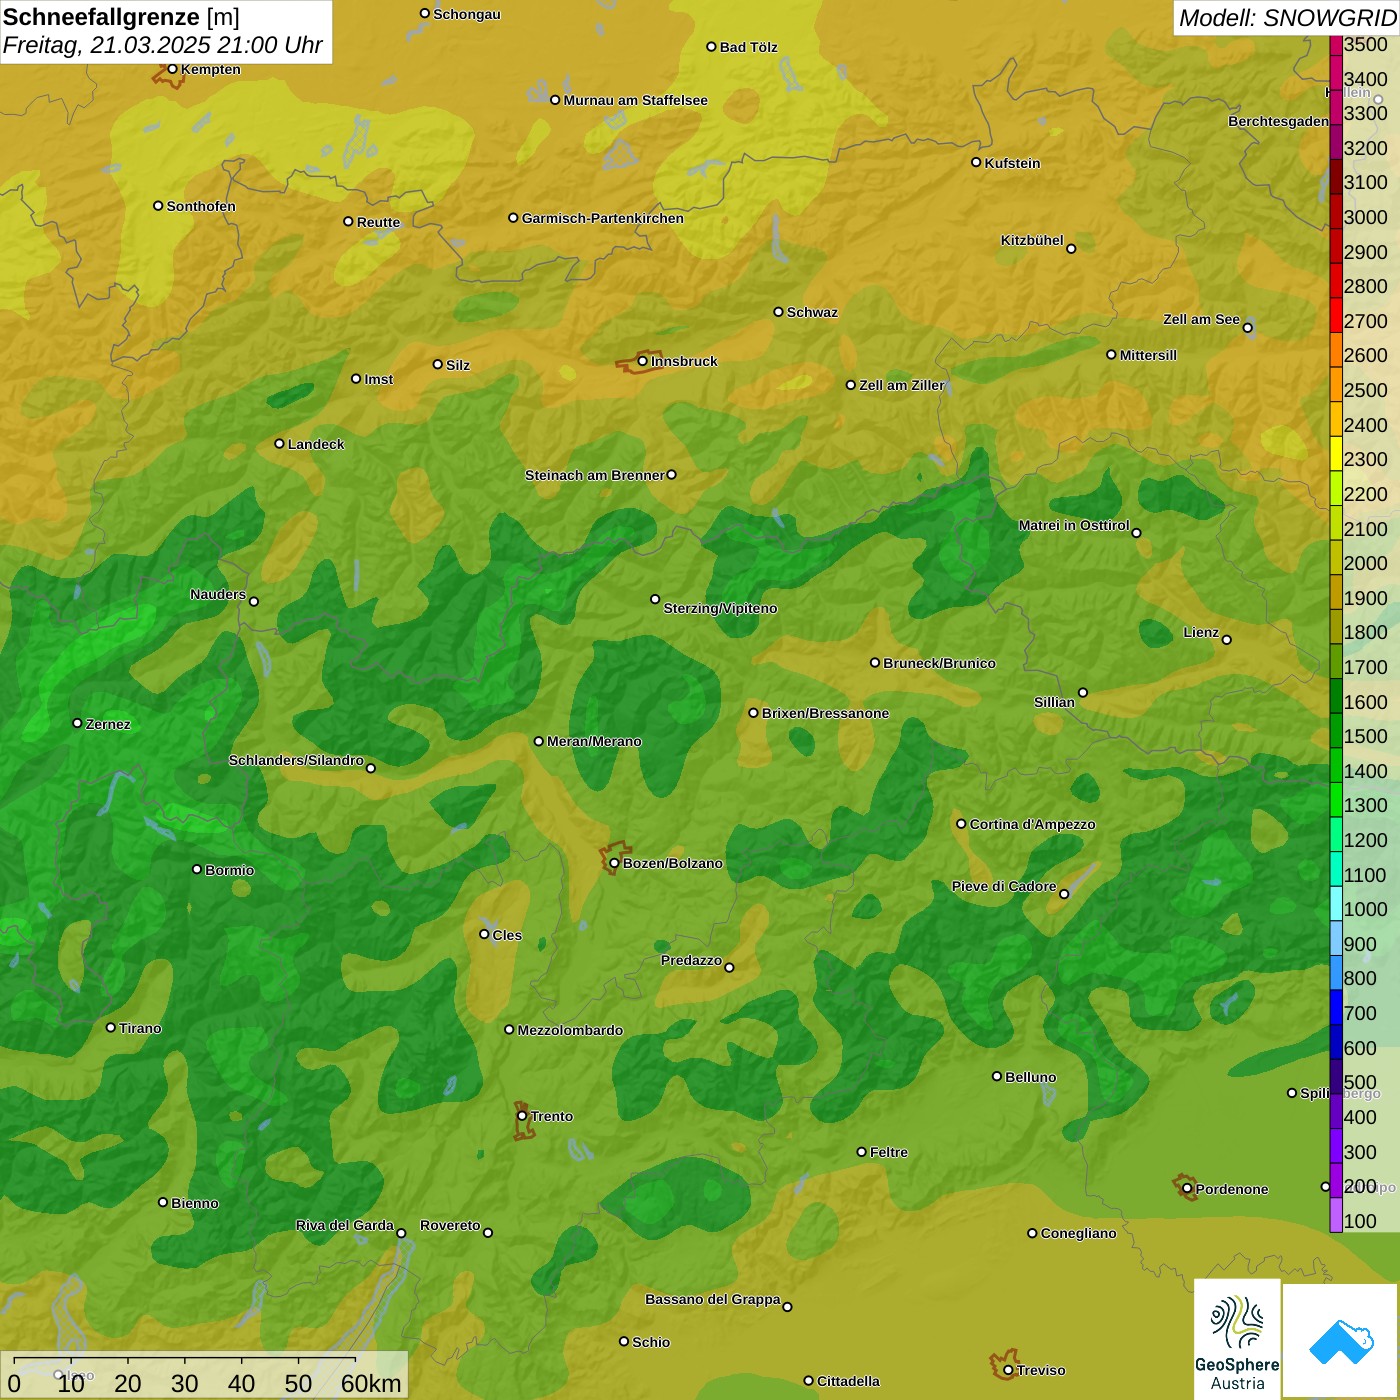This screenshot has width=1400, height=1400.
Task: Click the Garmisch-Partenkirchen label
Action: tap(603, 218)
